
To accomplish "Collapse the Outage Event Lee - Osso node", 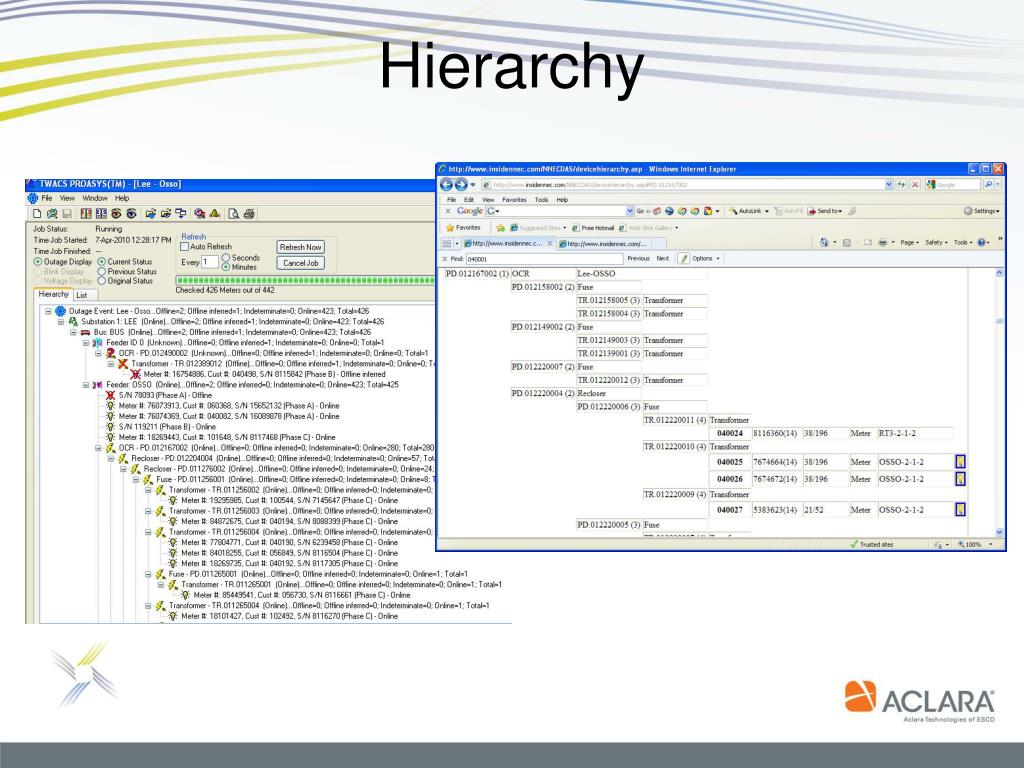I will coord(48,312).
